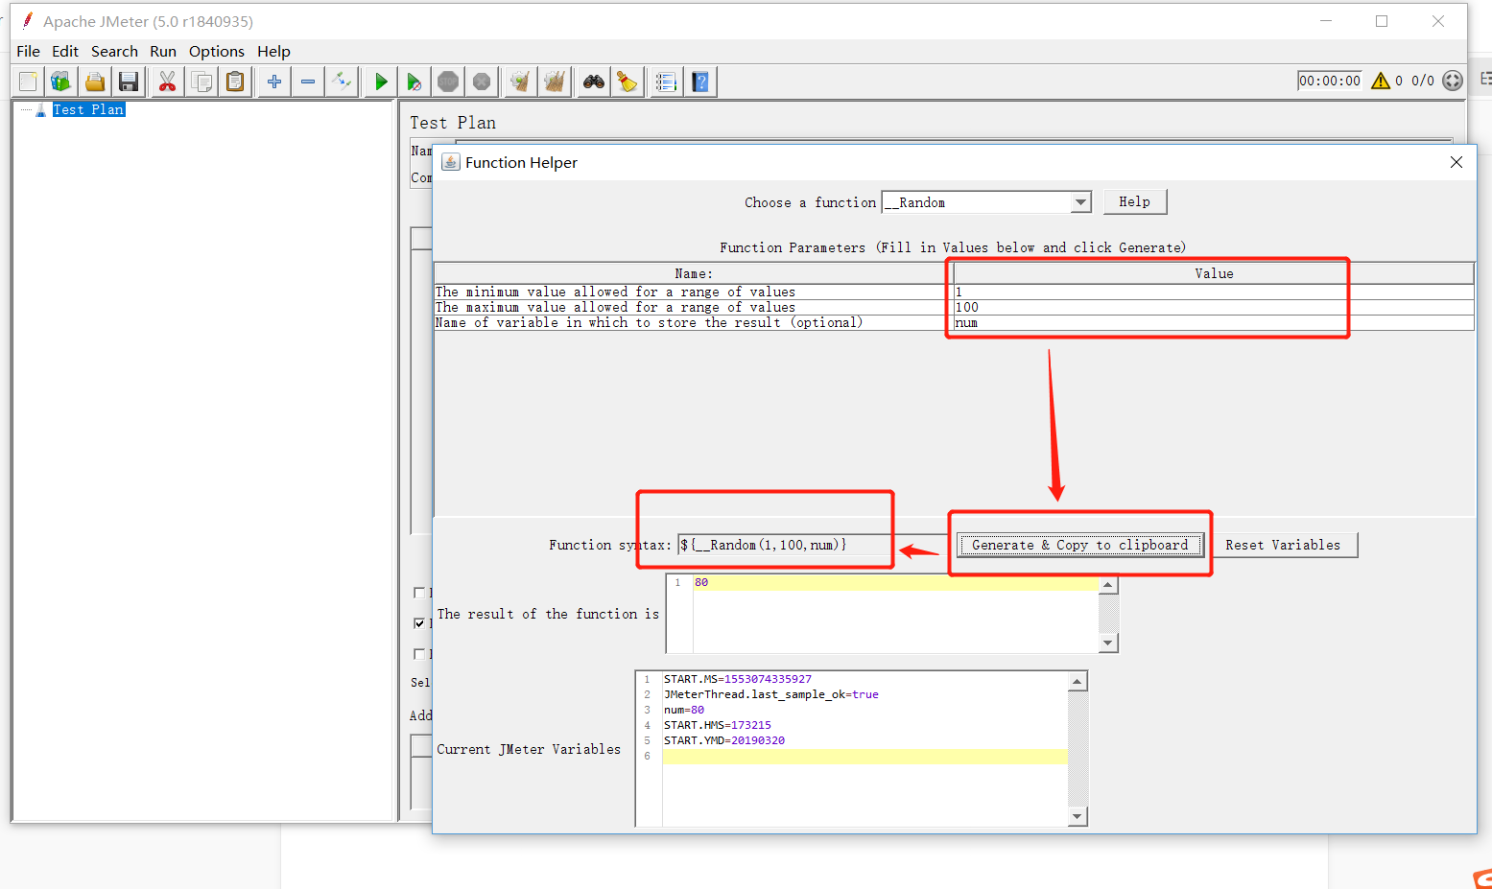Open the File menu

(x=28, y=51)
